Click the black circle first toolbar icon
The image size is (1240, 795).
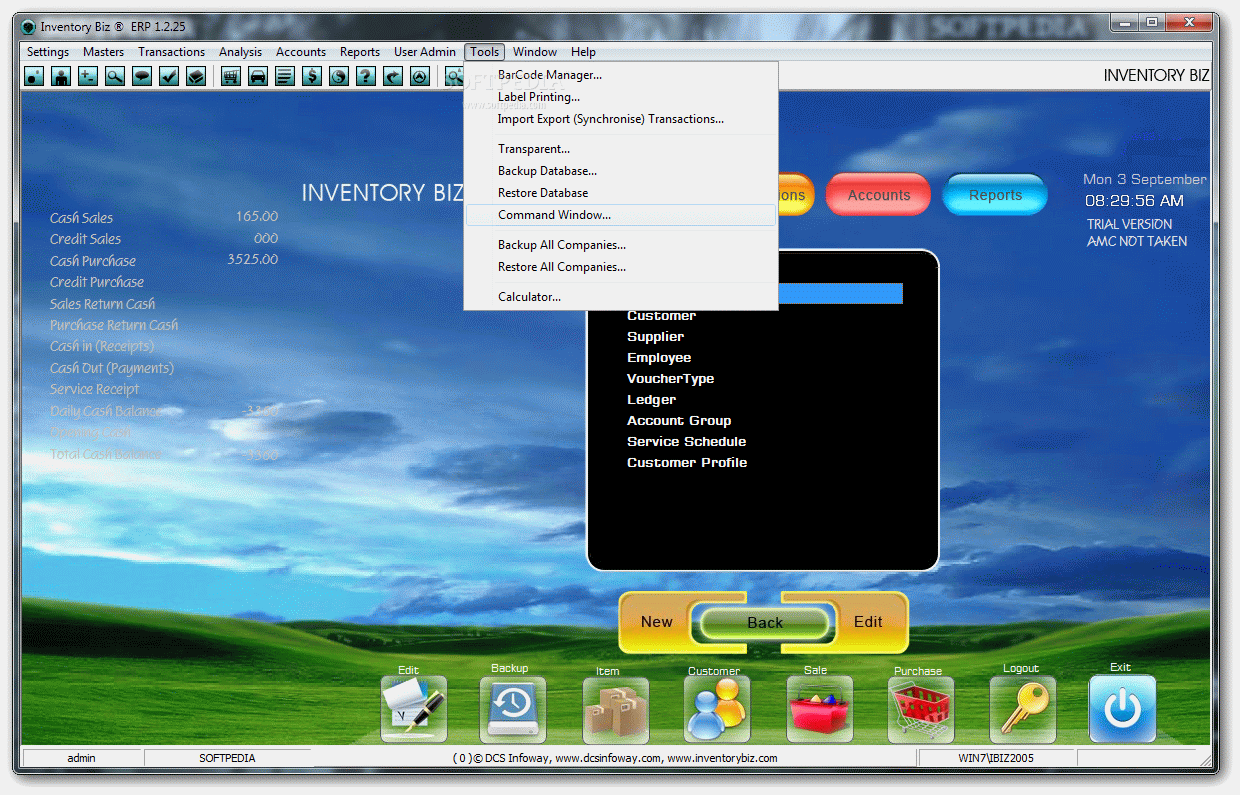pyautogui.click(x=34, y=75)
